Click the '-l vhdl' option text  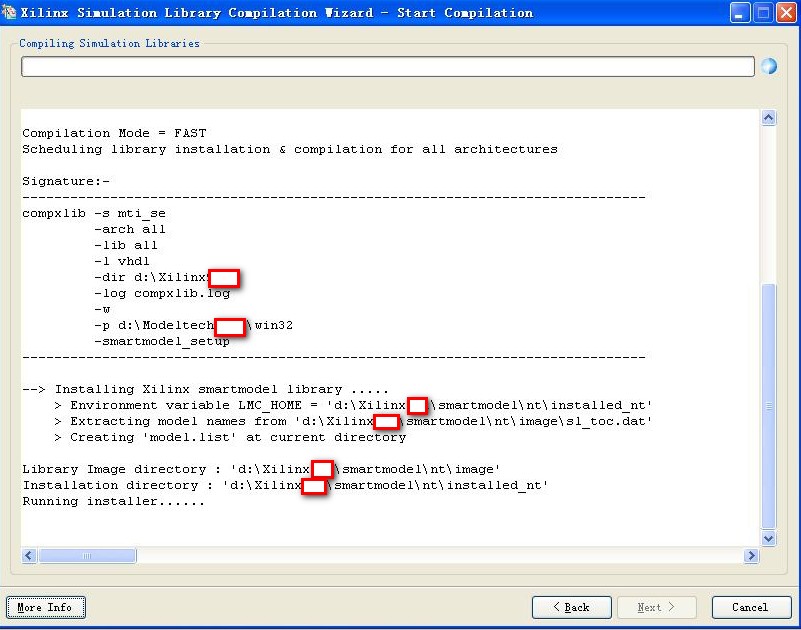[122, 261]
